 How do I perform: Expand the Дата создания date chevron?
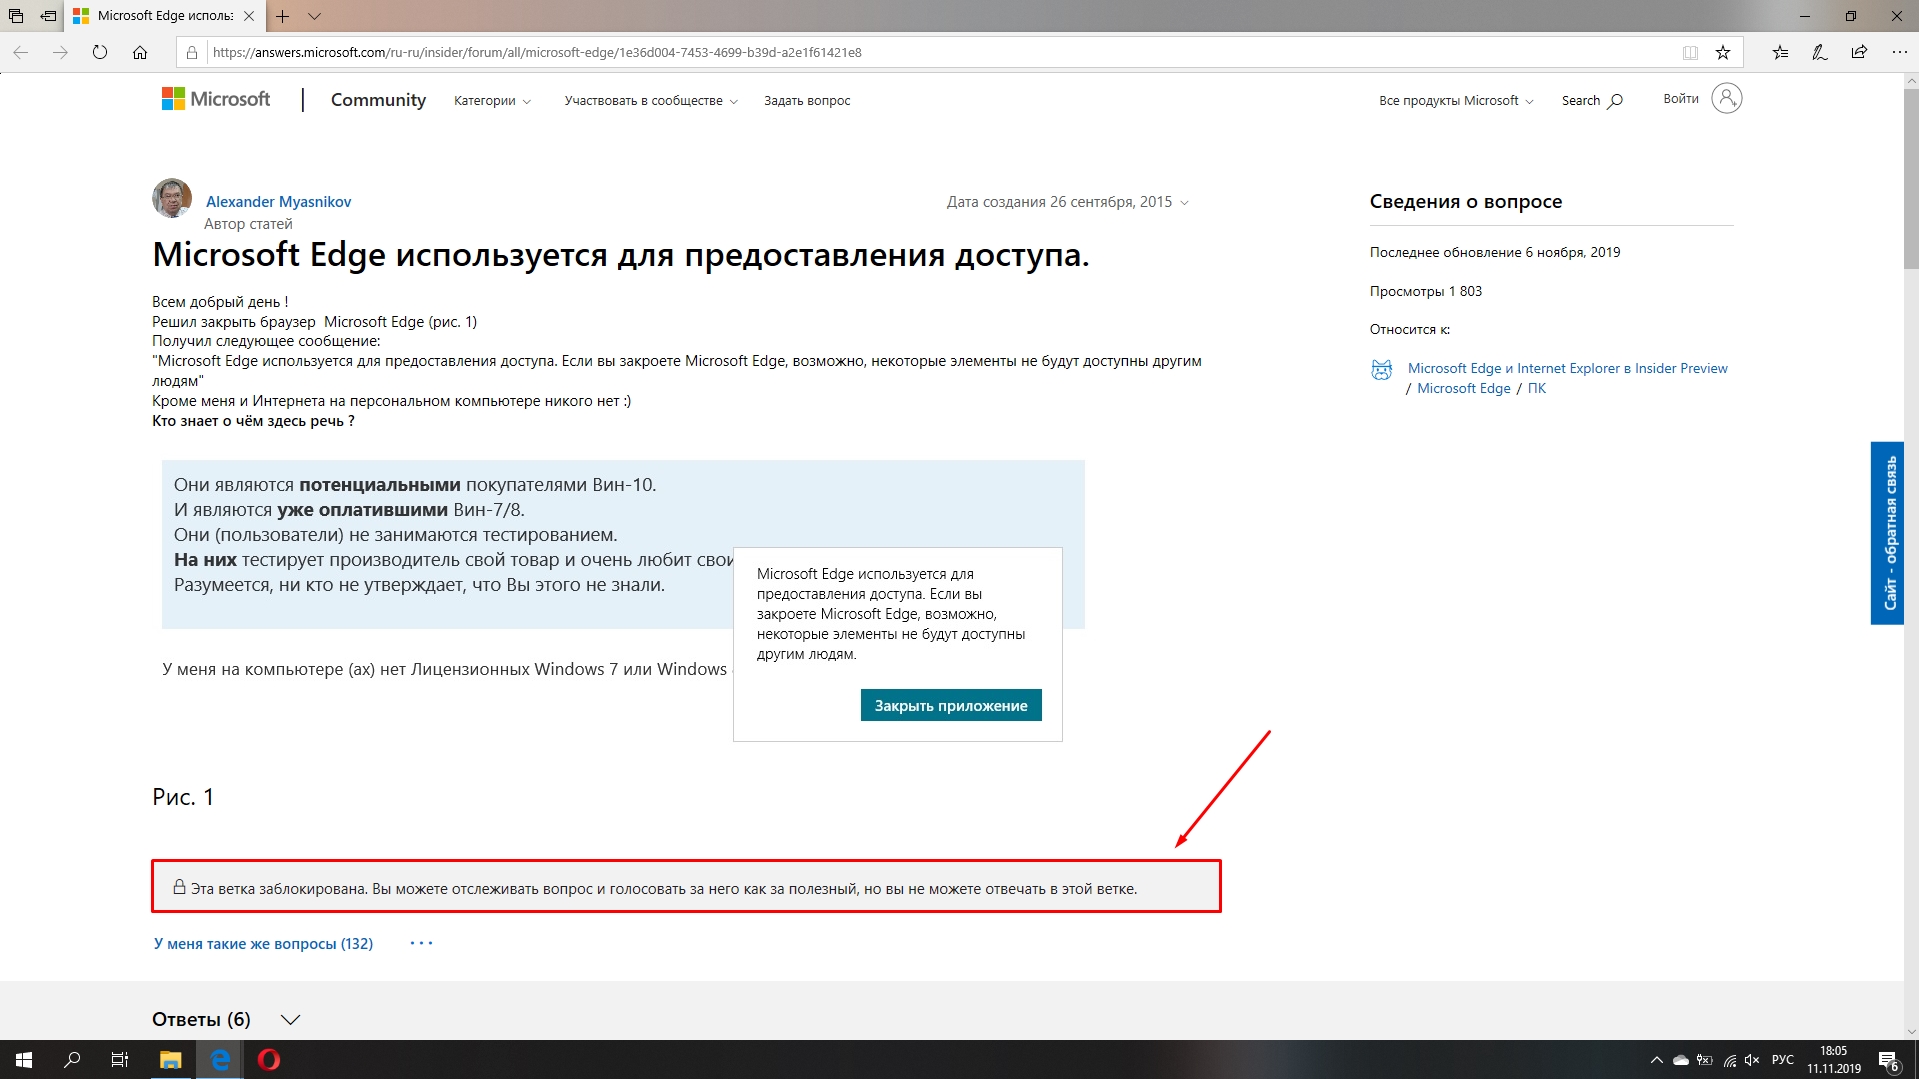1184,202
